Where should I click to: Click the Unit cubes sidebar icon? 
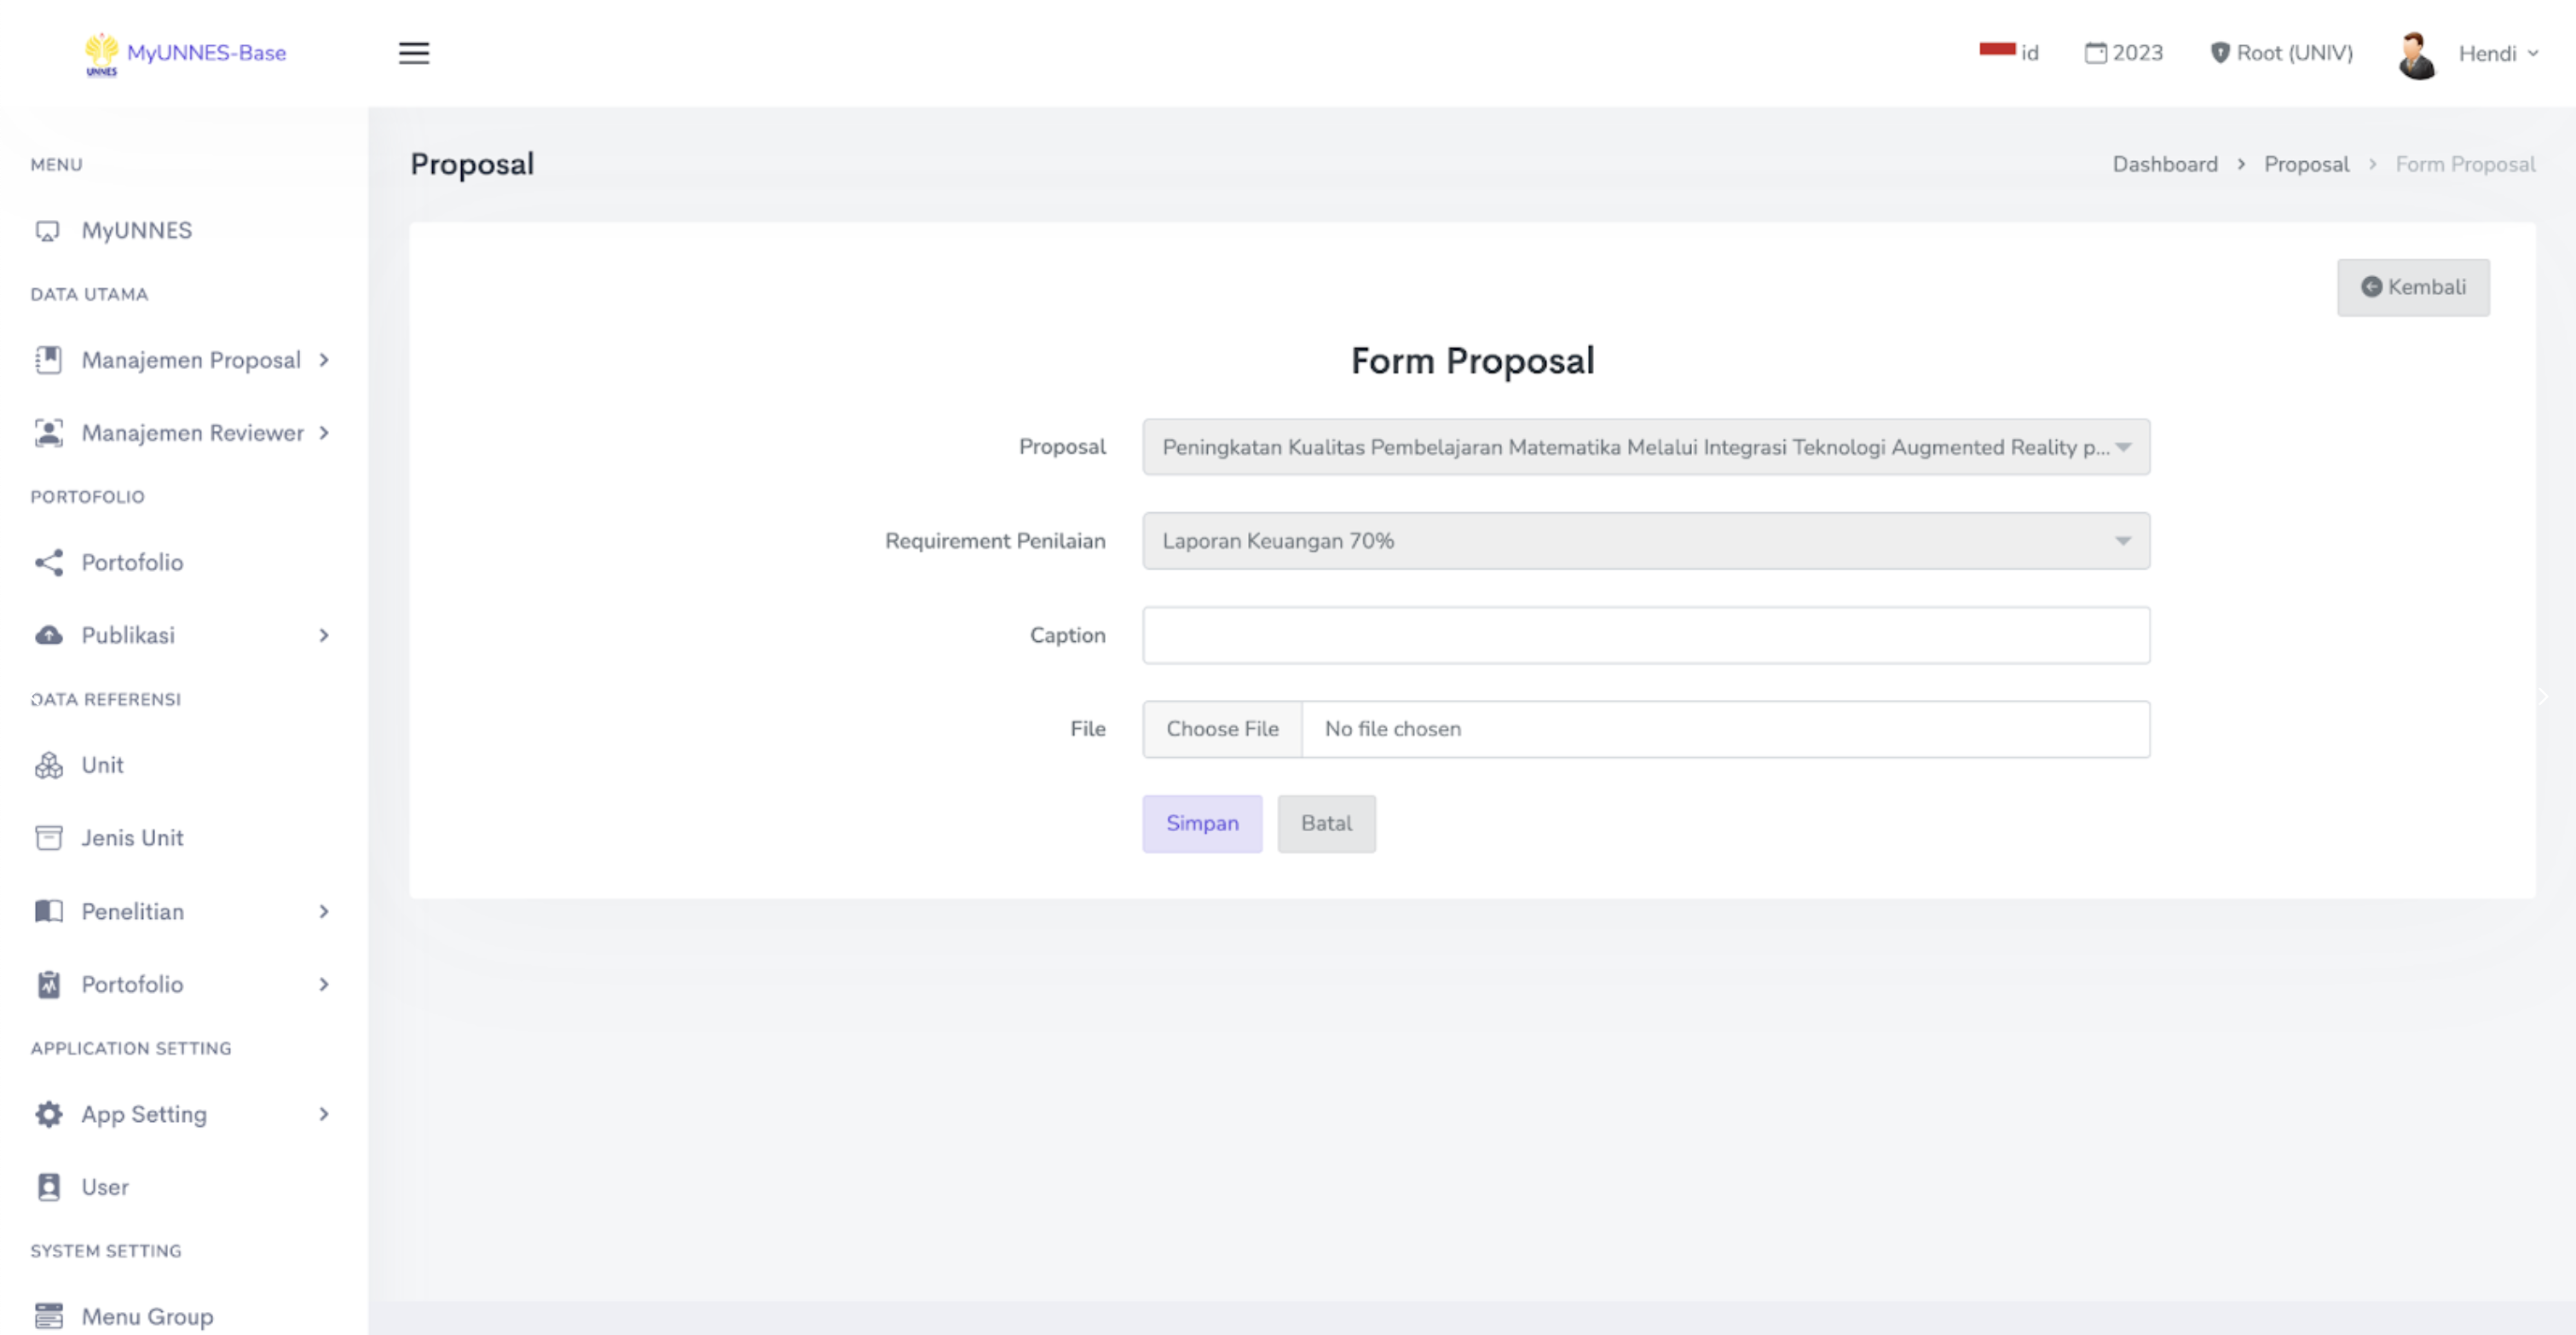[48, 765]
